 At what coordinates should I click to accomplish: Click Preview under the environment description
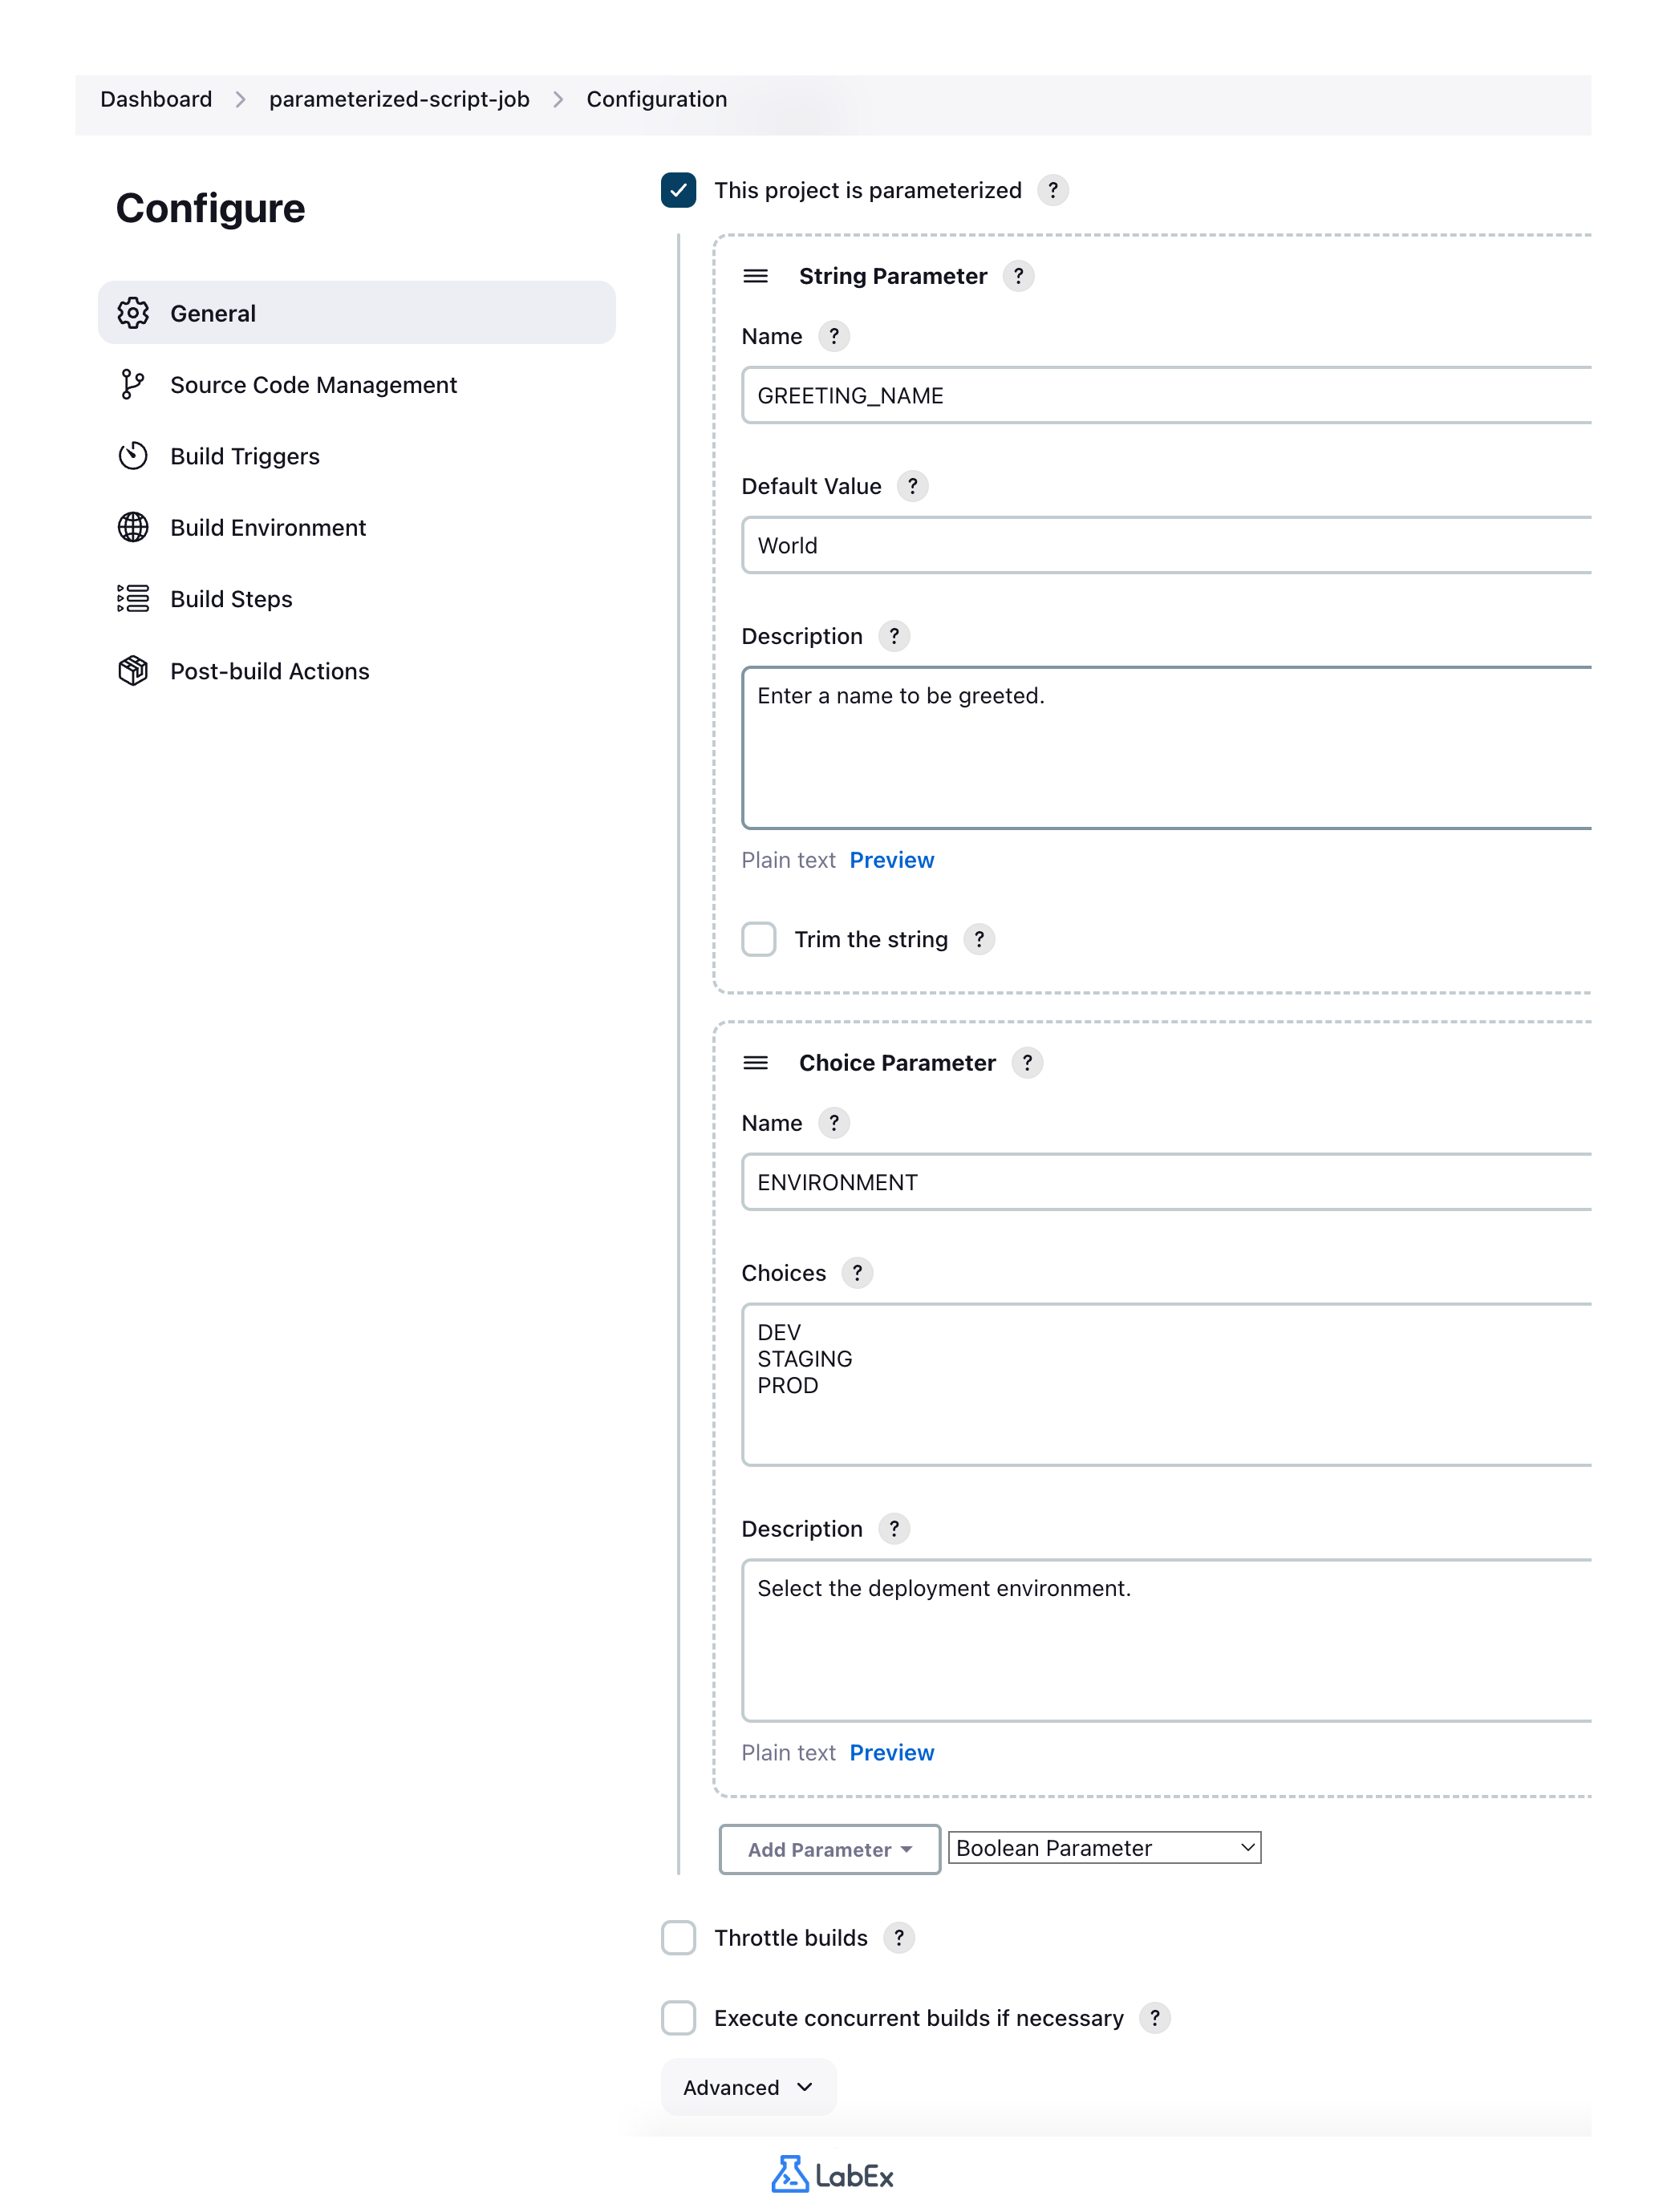coord(892,1752)
